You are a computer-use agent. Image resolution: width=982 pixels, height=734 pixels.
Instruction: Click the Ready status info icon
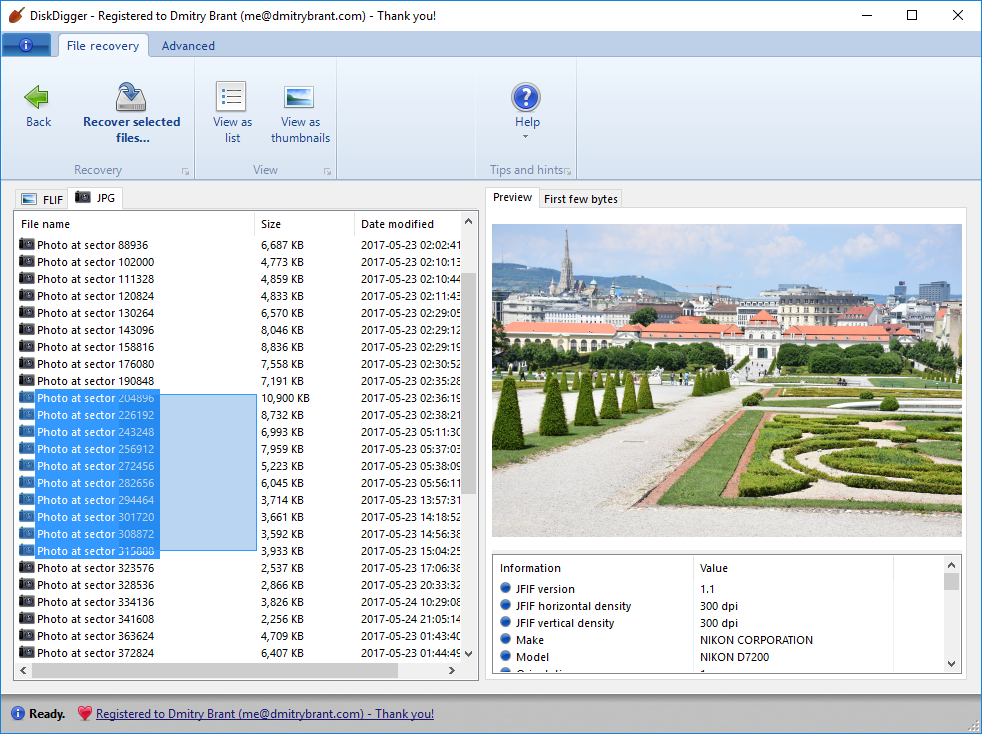coord(17,714)
